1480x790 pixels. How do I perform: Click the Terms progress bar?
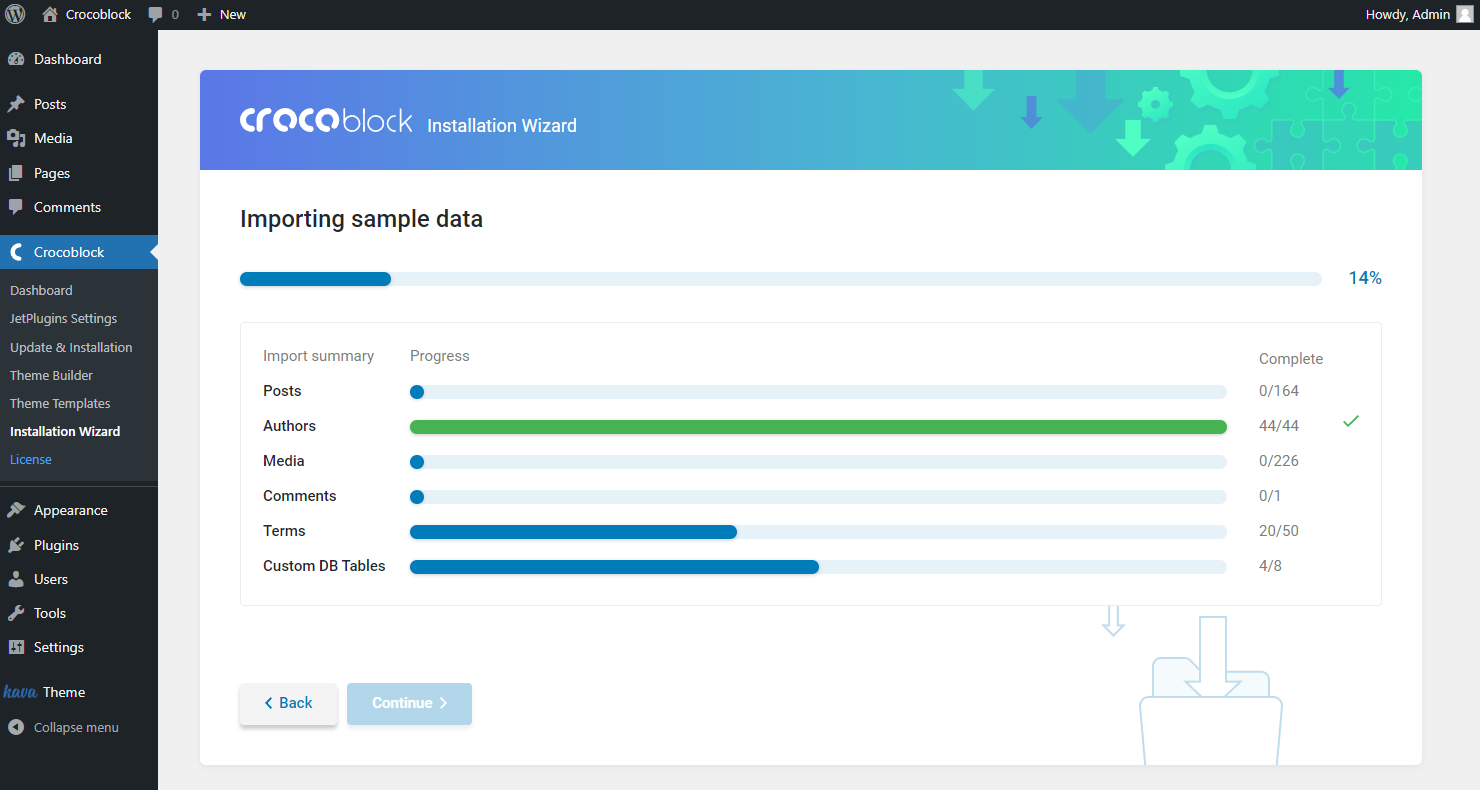[818, 532]
